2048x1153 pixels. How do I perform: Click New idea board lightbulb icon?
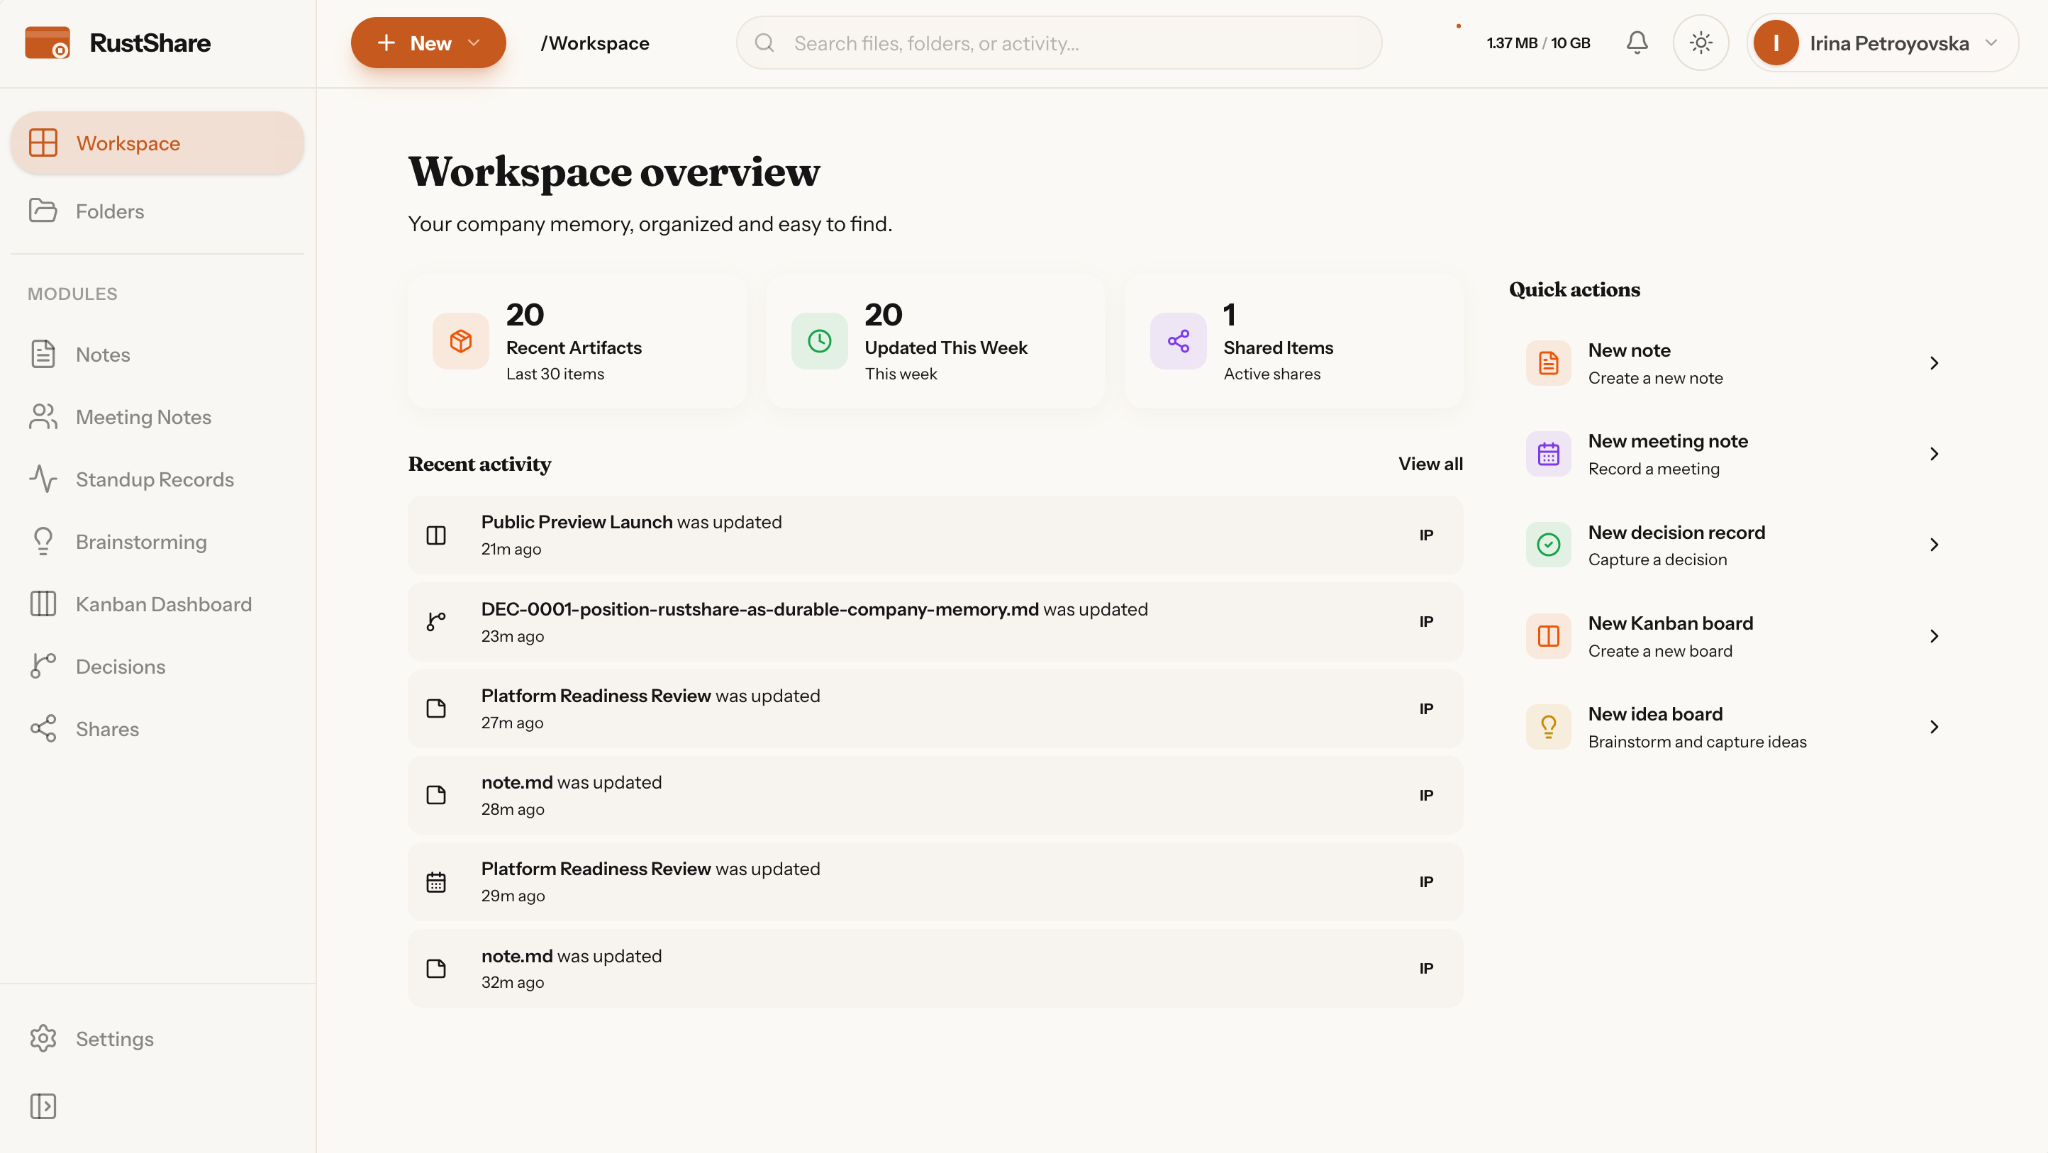(x=1548, y=727)
